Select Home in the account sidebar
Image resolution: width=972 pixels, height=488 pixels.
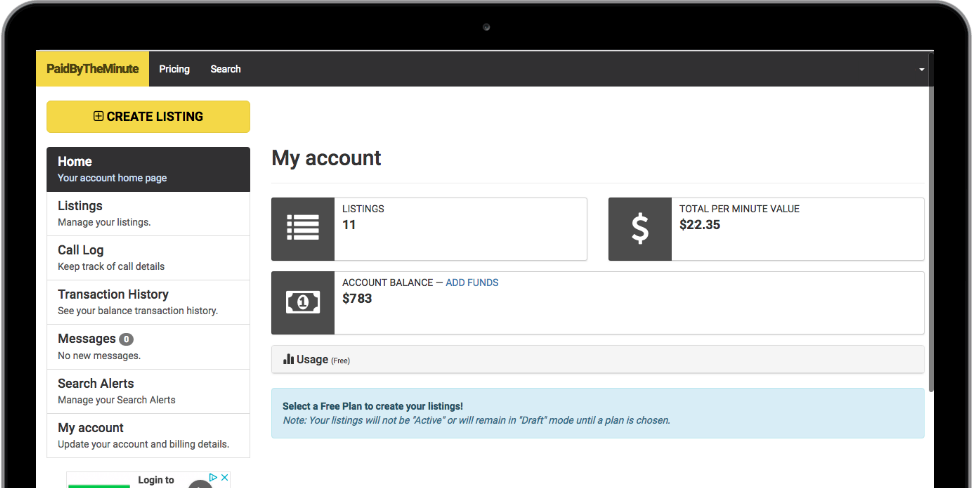pyautogui.click(x=148, y=169)
